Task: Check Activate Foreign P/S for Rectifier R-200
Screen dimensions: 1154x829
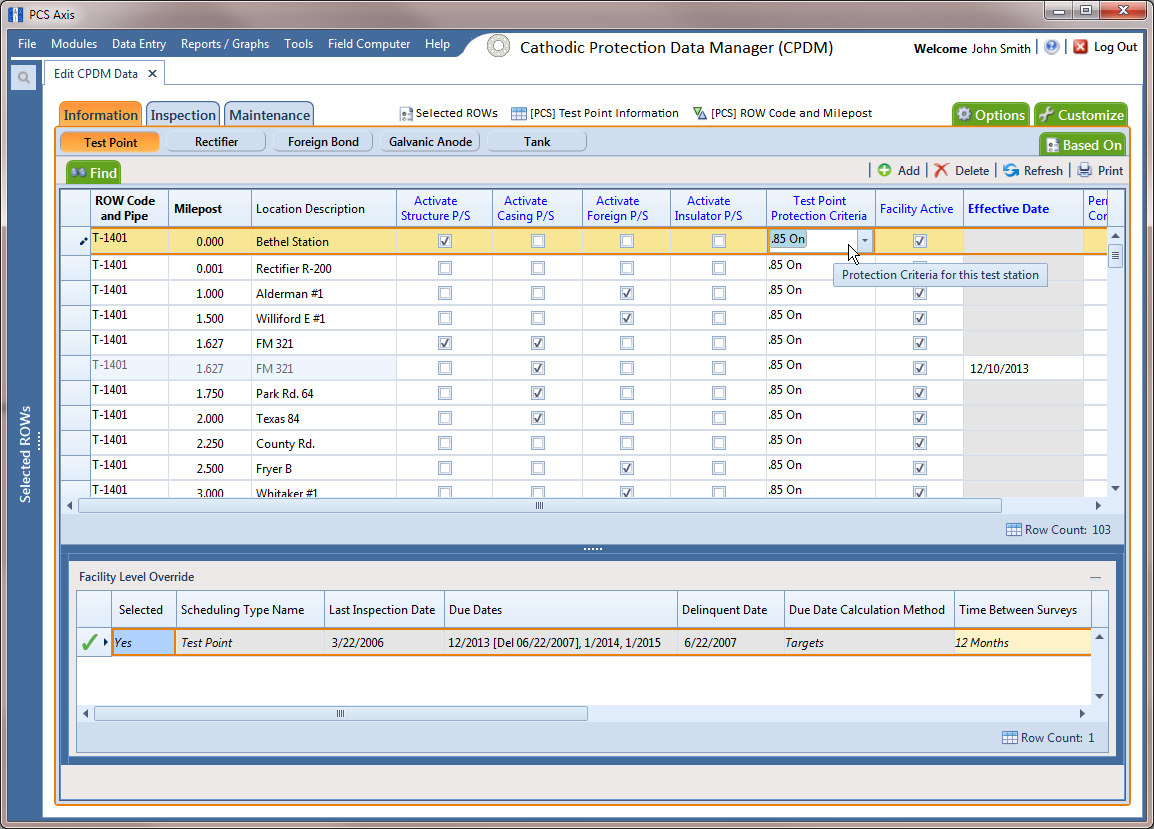Action: point(627,268)
